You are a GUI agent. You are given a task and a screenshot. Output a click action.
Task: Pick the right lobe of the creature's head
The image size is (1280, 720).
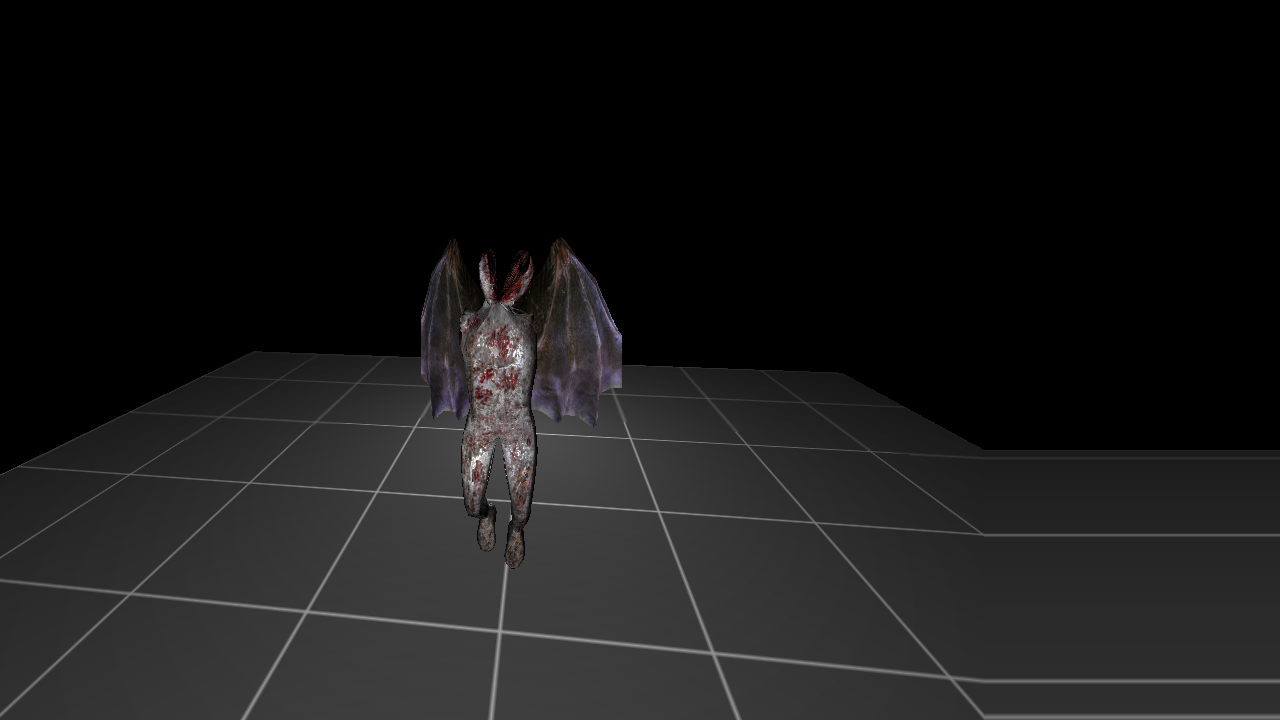521,275
